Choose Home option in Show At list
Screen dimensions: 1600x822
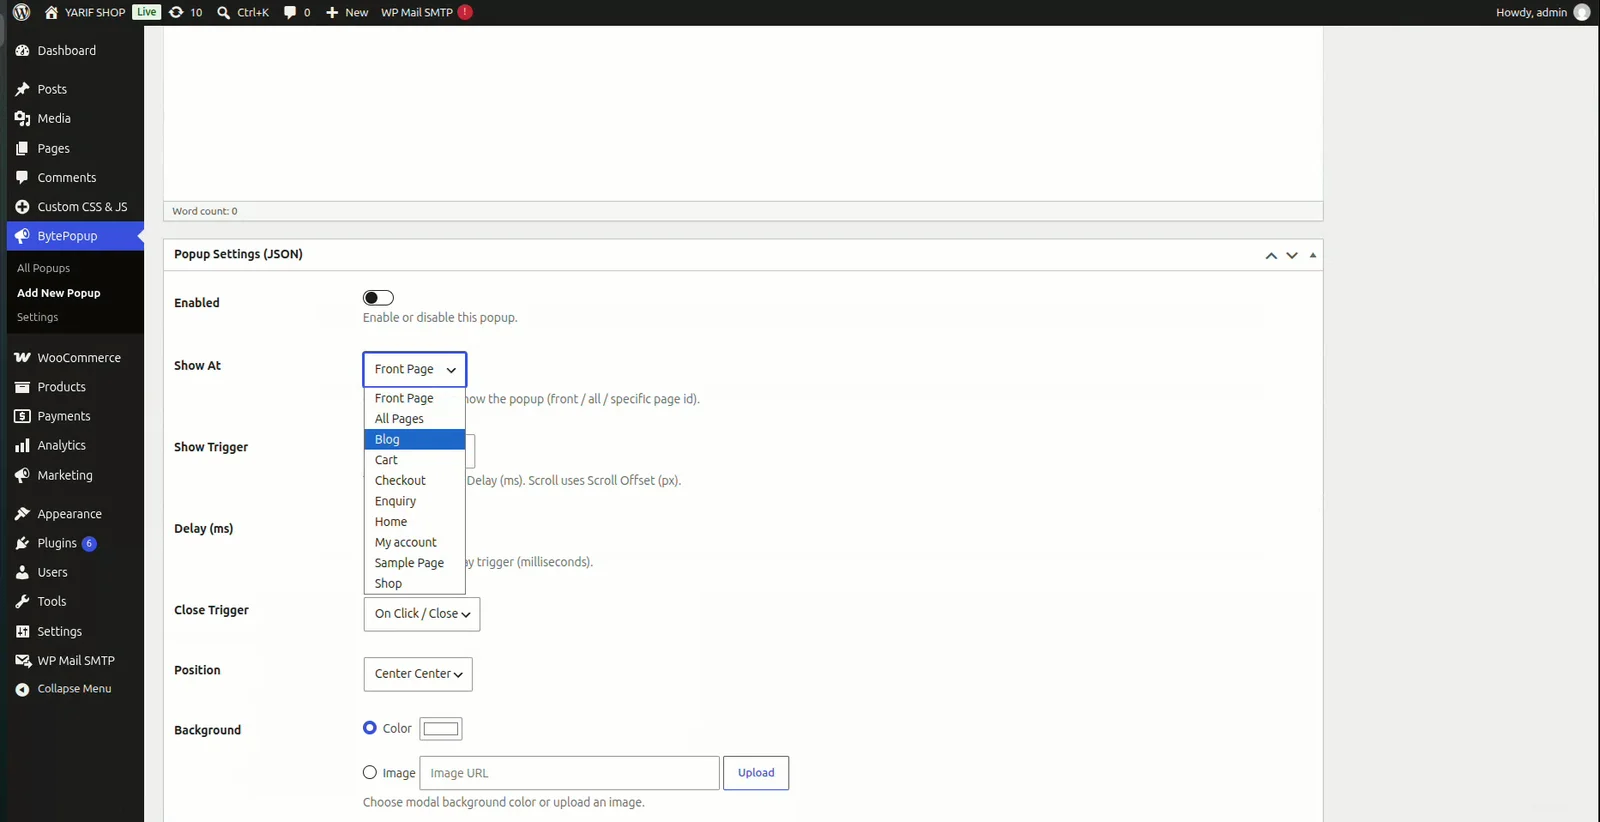(x=415, y=522)
